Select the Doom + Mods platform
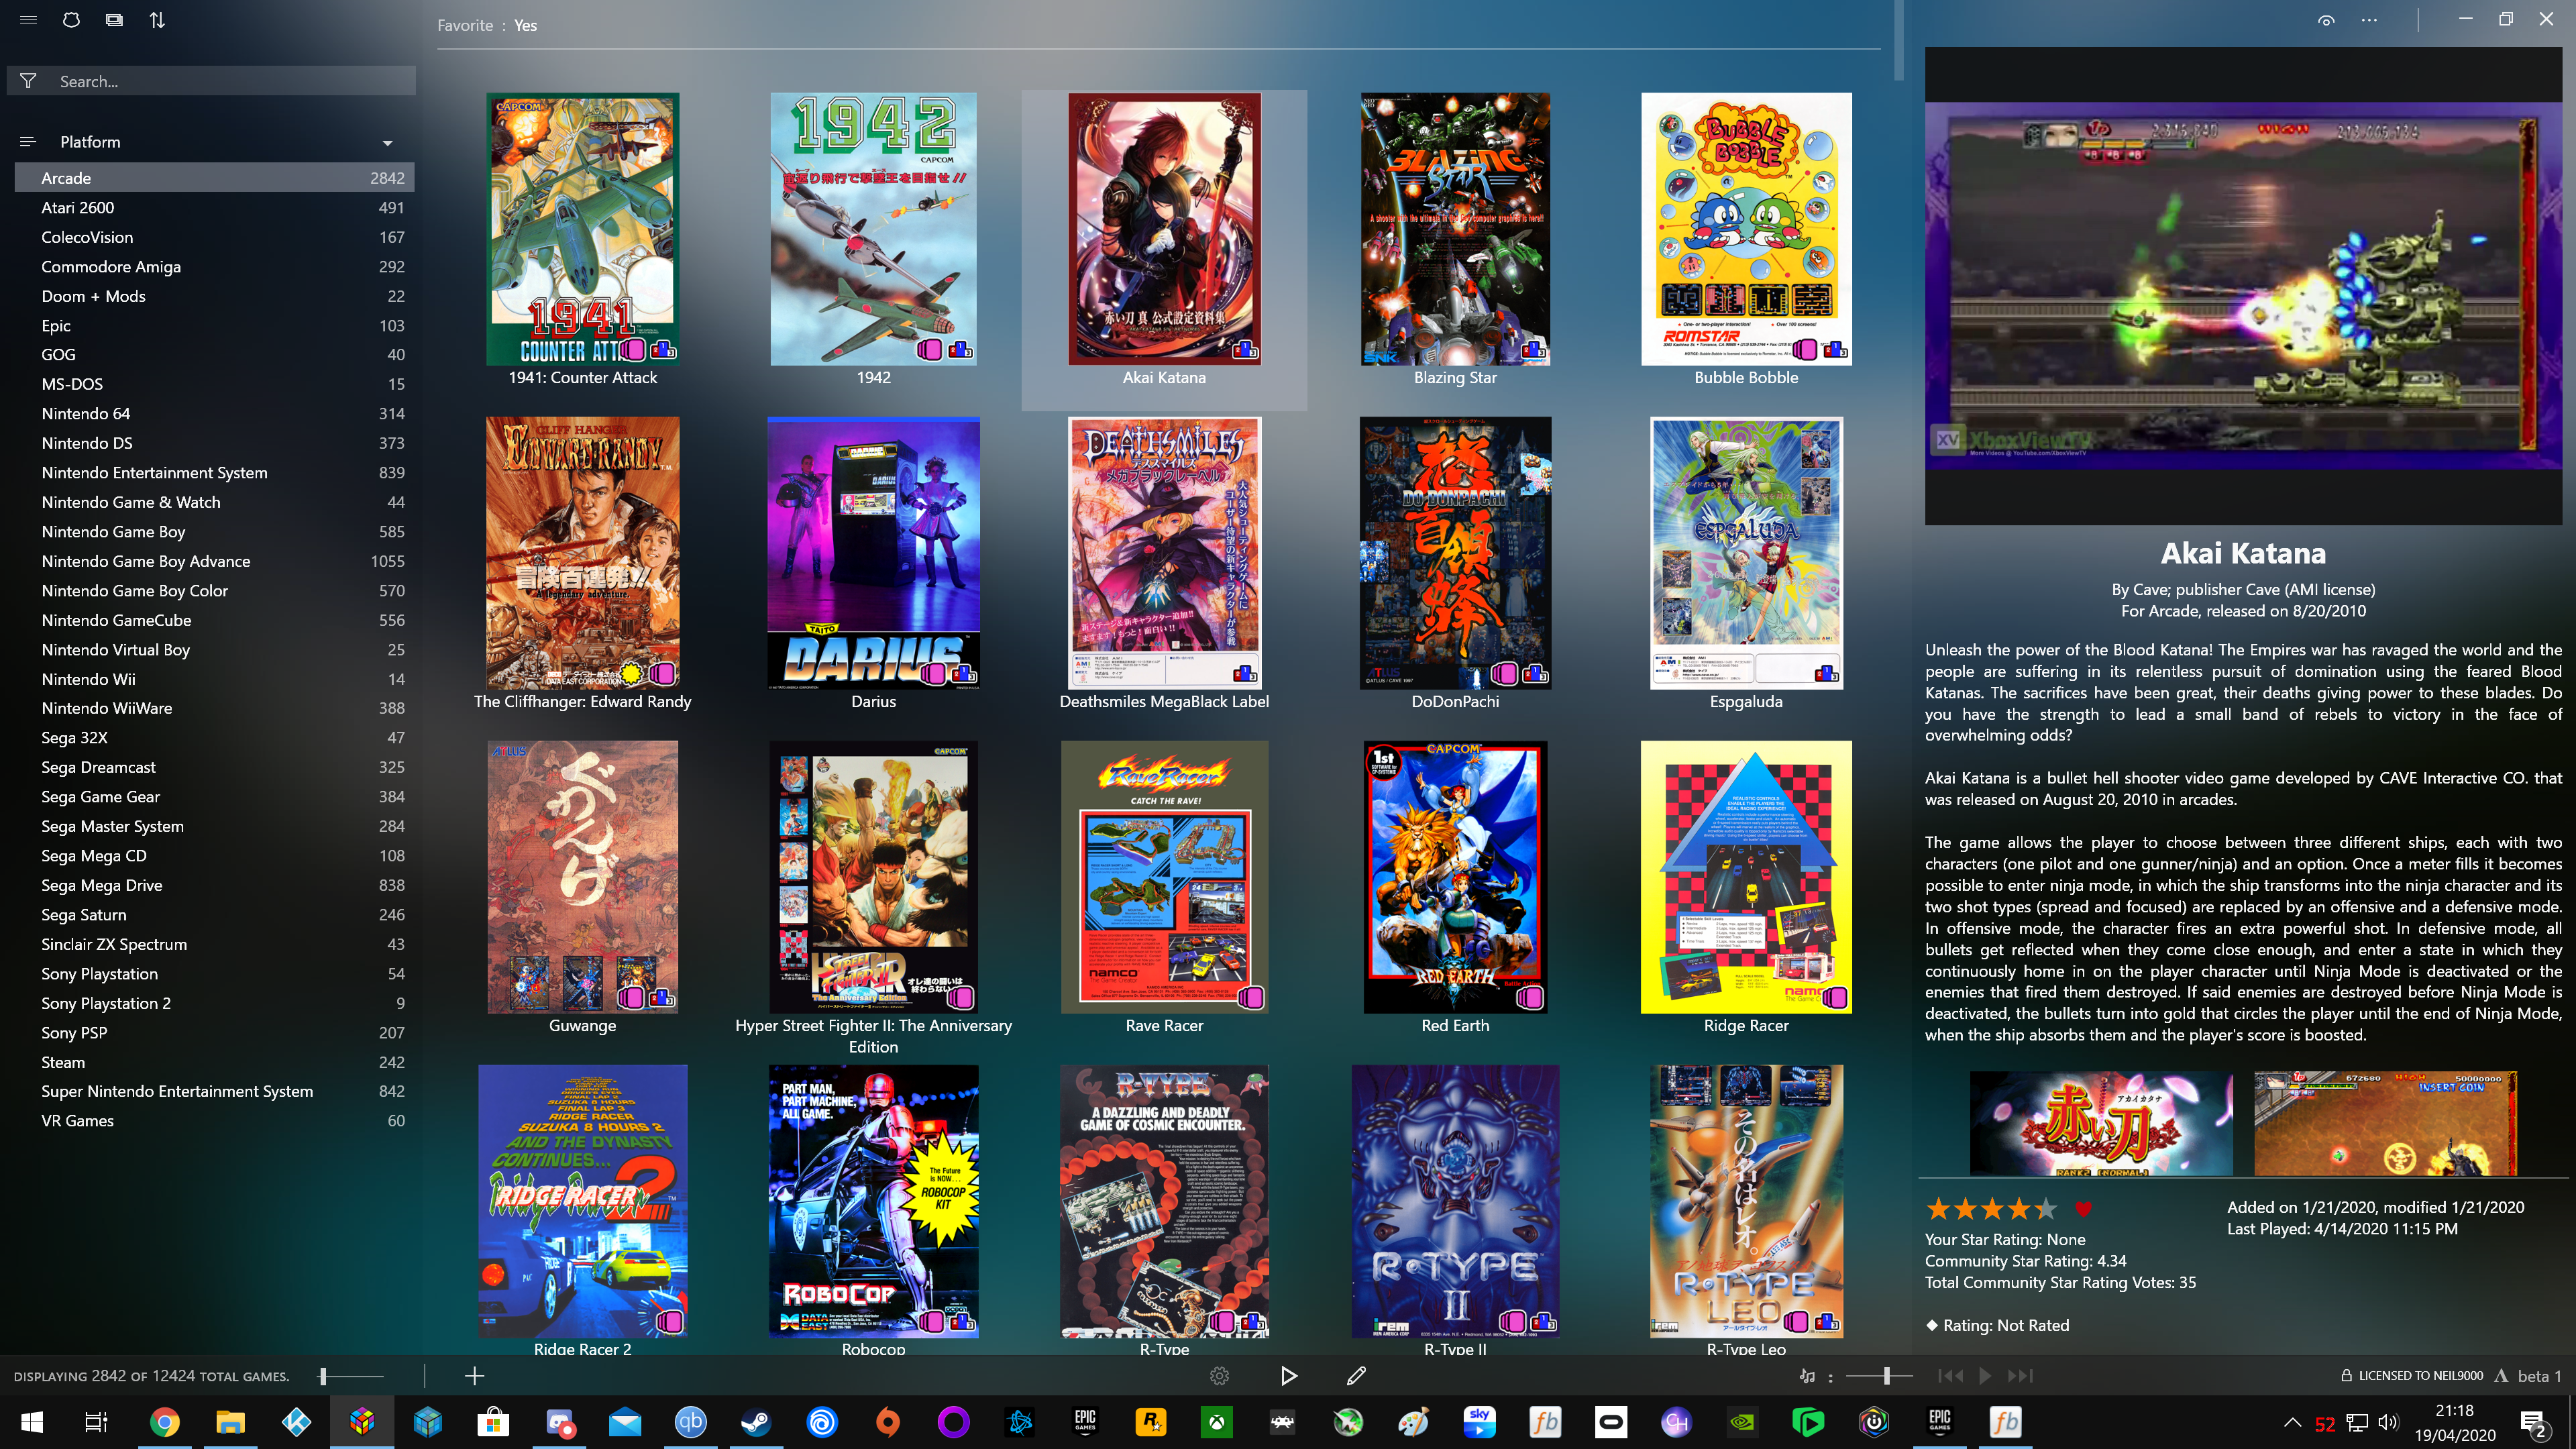Screen dimensions: 2576x1449 (214, 296)
